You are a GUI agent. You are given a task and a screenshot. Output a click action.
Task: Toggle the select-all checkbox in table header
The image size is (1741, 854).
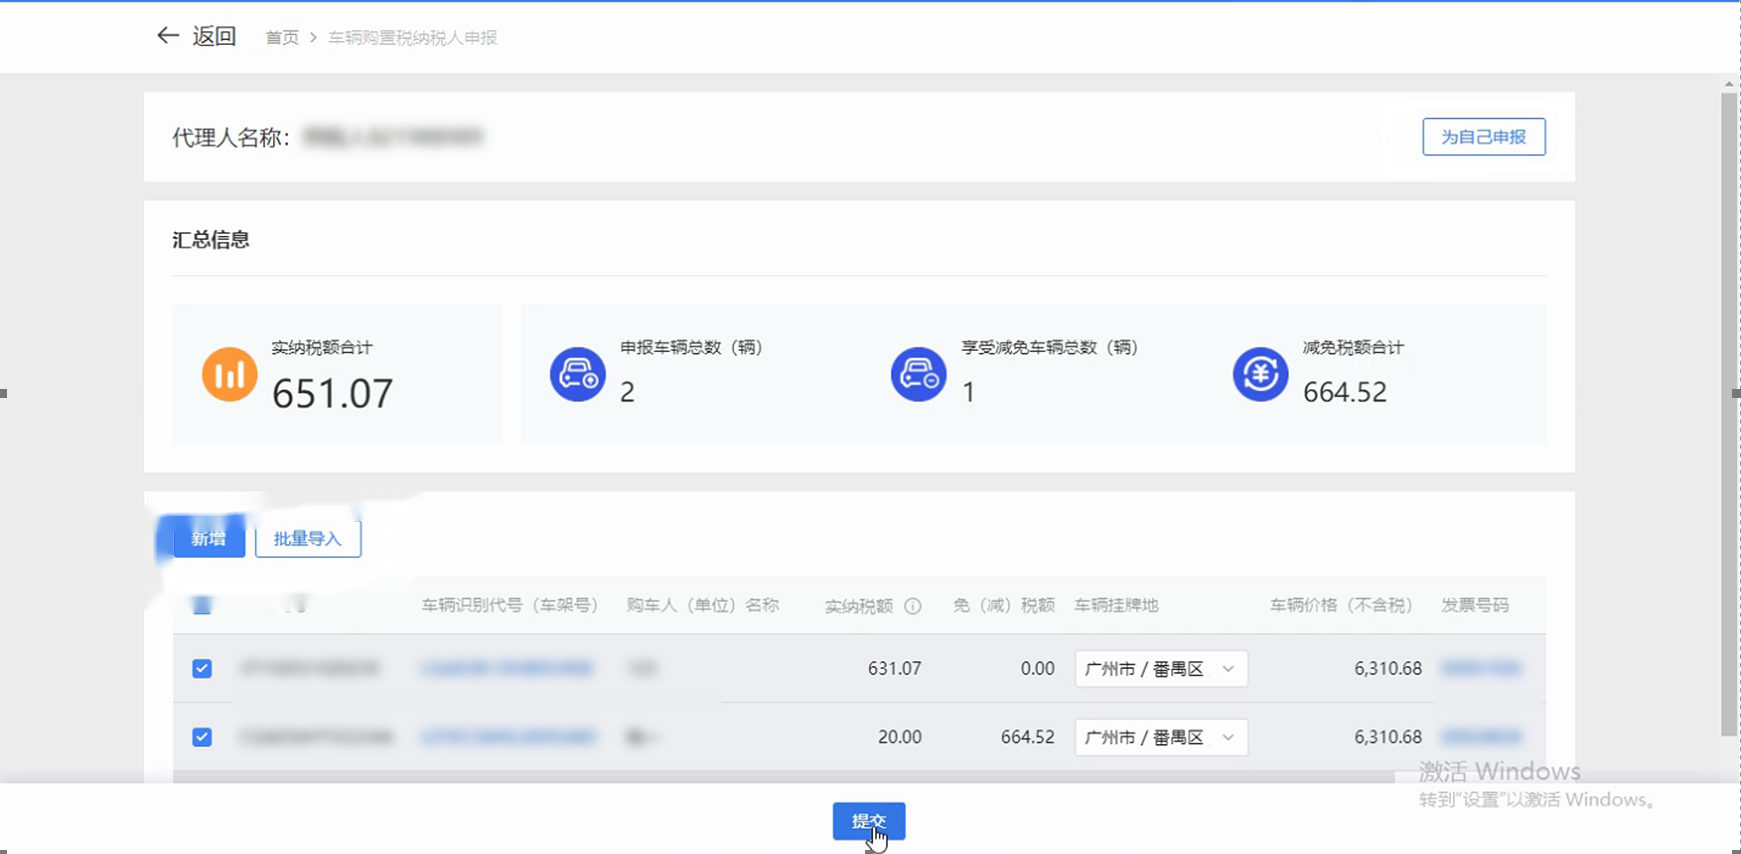point(202,606)
